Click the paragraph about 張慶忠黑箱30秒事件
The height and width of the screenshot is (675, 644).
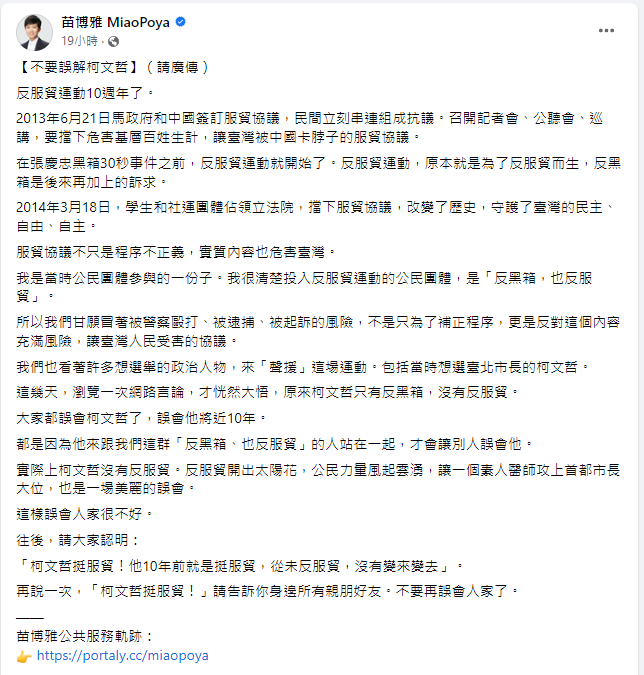point(319,173)
